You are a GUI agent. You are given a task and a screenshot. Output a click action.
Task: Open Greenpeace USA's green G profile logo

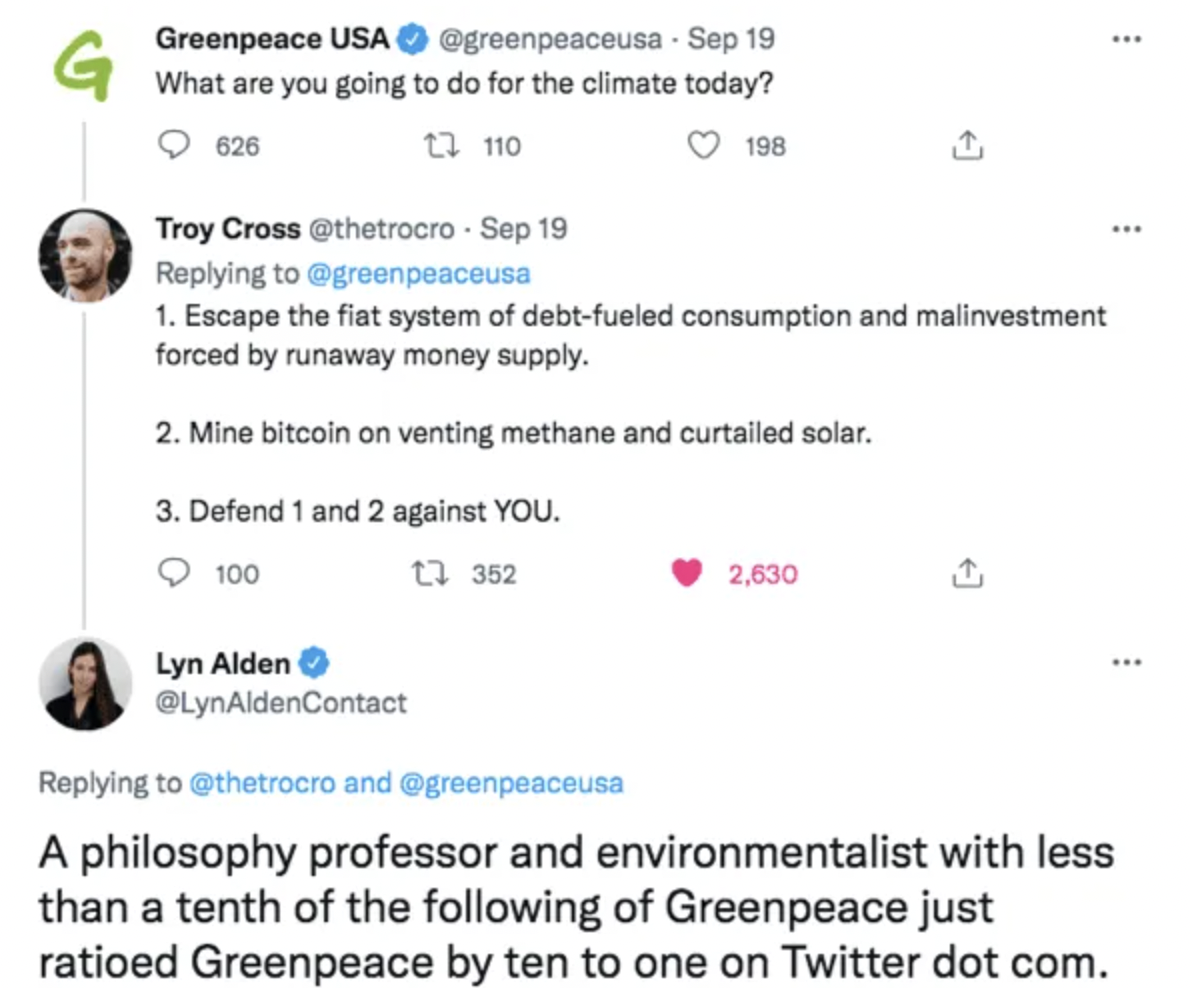pos(81,64)
